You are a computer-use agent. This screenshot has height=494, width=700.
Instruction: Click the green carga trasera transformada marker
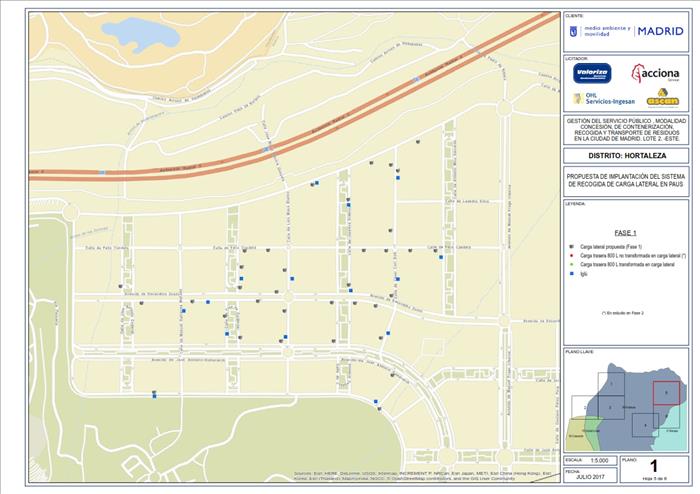(x=571, y=264)
